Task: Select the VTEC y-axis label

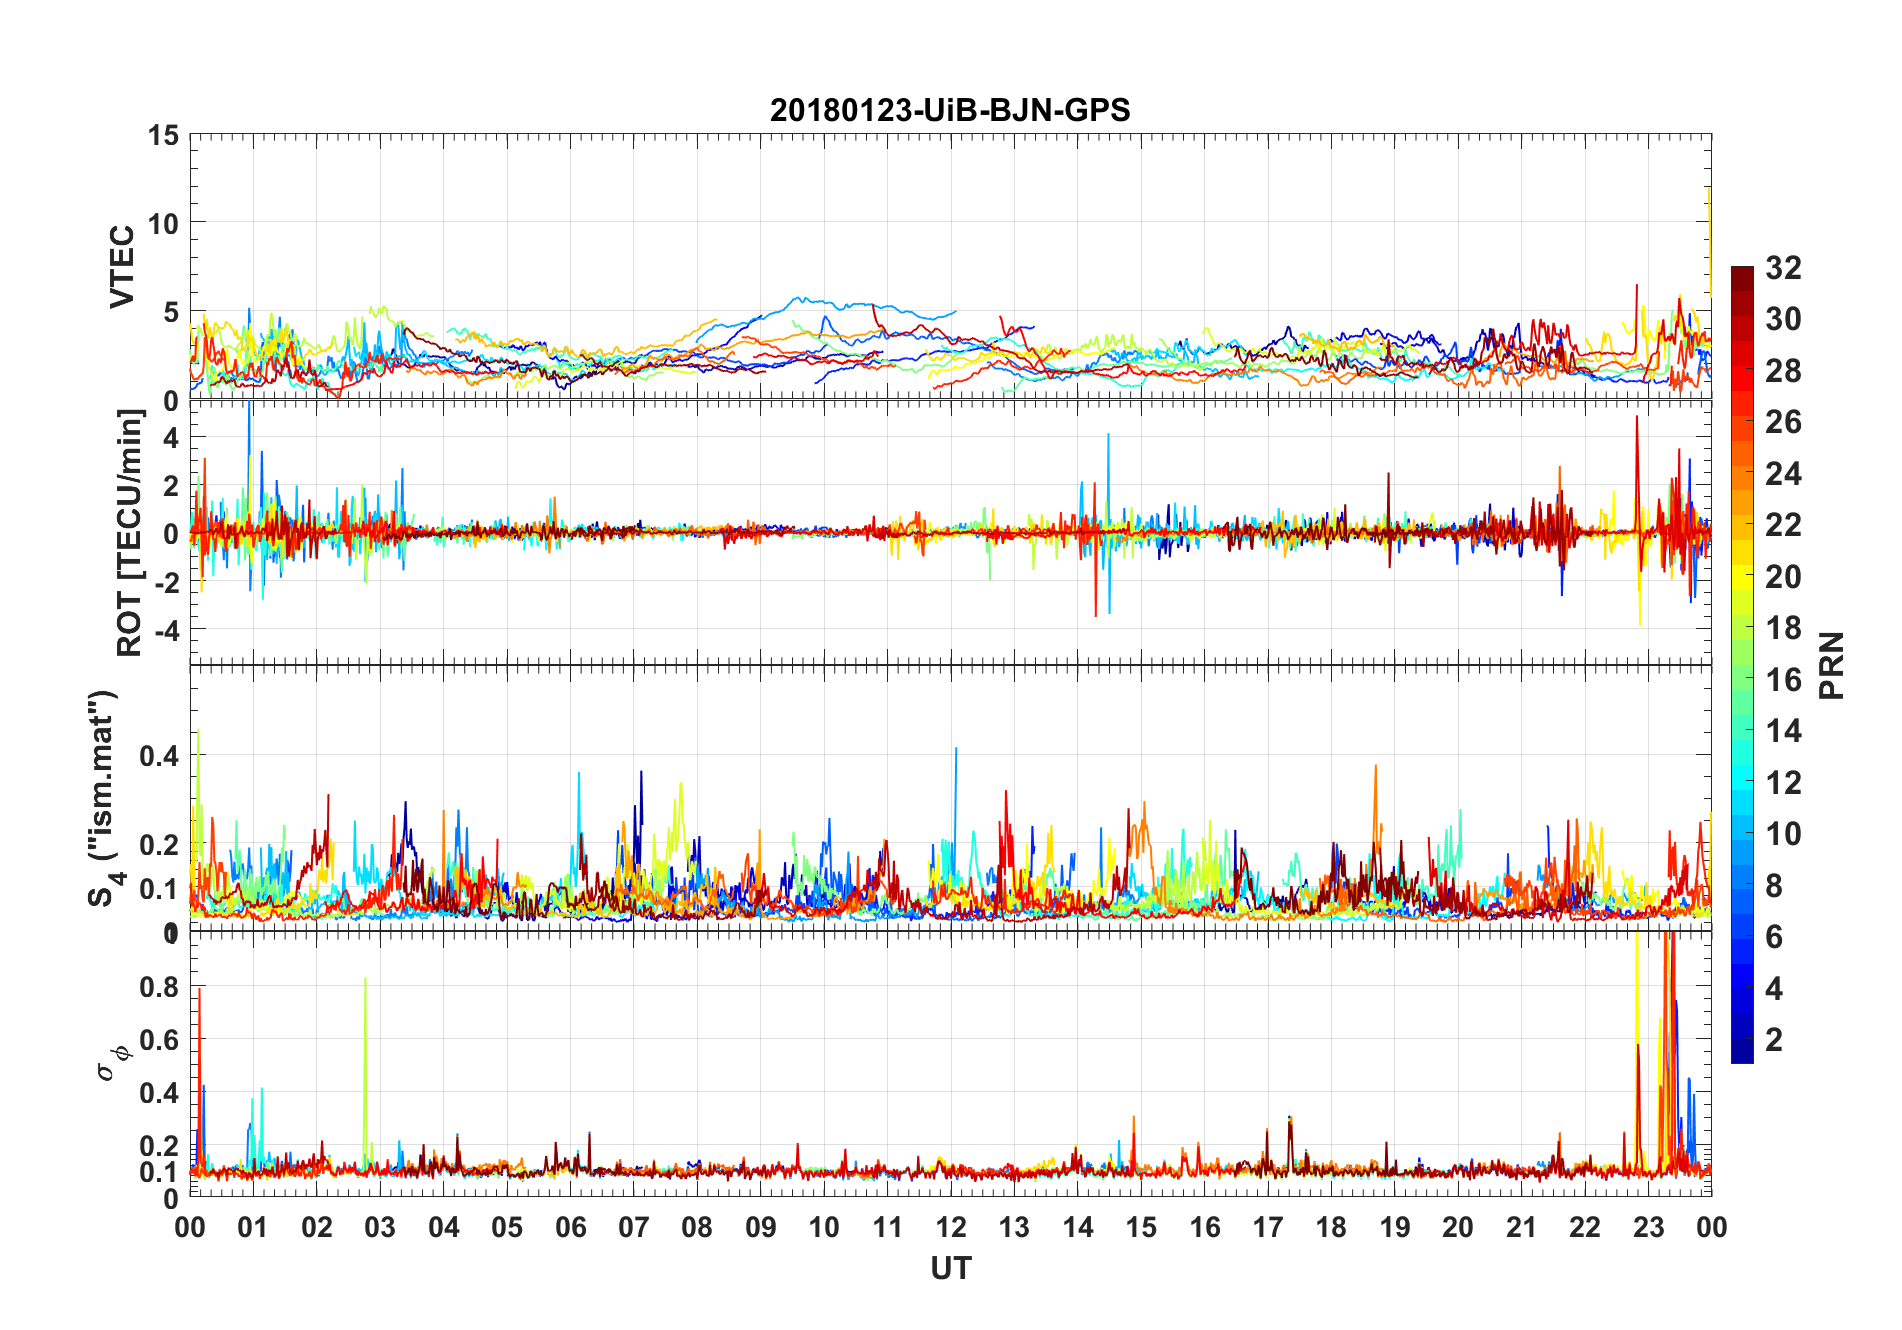Action: (122, 266)
